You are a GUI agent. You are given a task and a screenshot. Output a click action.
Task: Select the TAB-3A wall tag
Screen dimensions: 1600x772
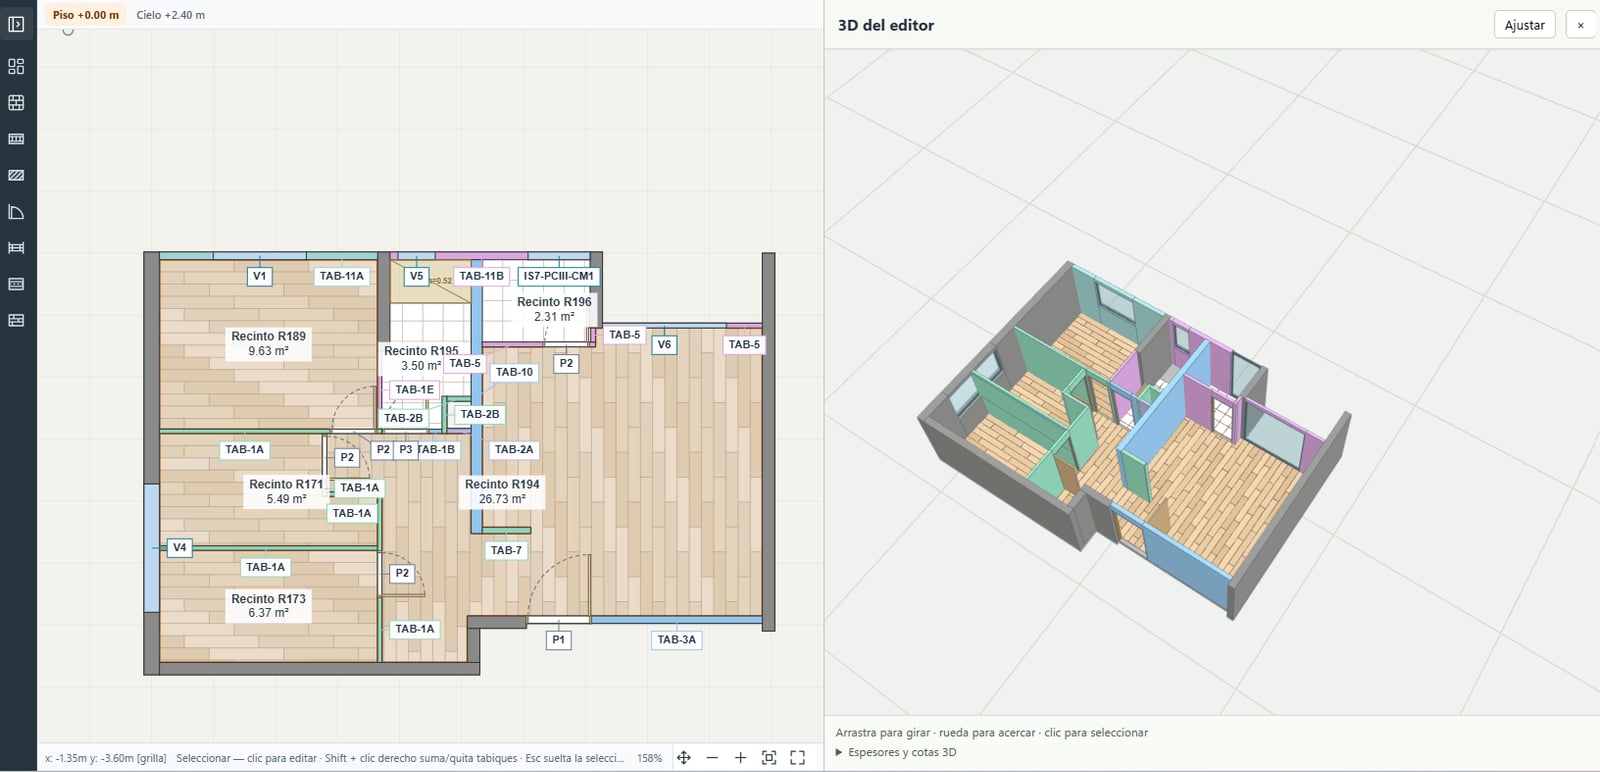tap(677, 639)
